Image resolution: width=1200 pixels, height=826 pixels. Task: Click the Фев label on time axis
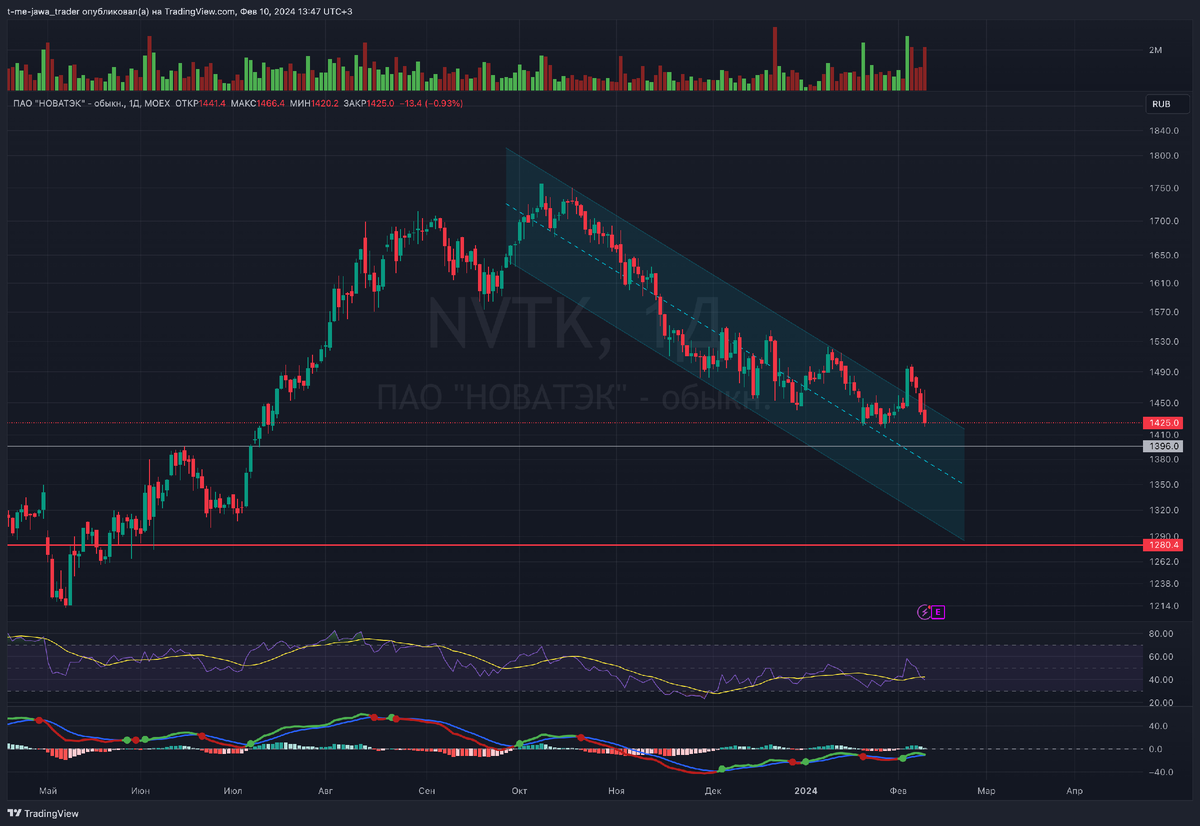point(900,791)
